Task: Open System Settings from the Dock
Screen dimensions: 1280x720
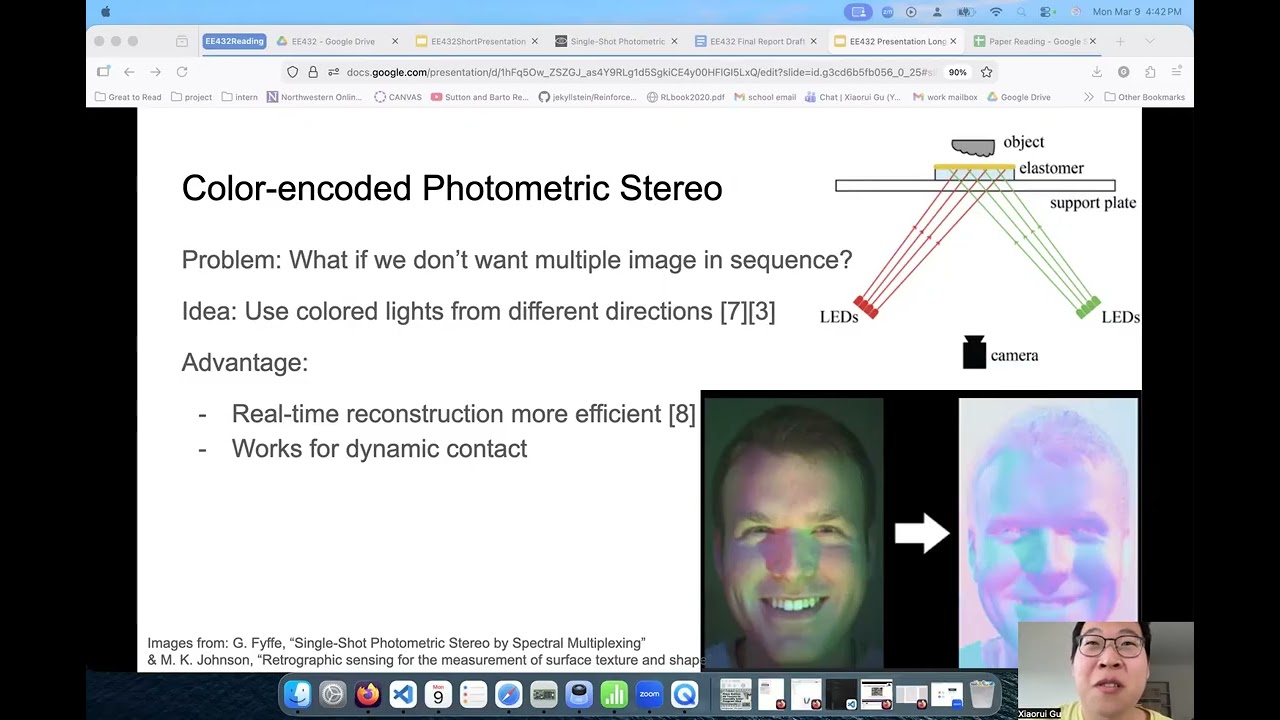Action: [333, 694]
